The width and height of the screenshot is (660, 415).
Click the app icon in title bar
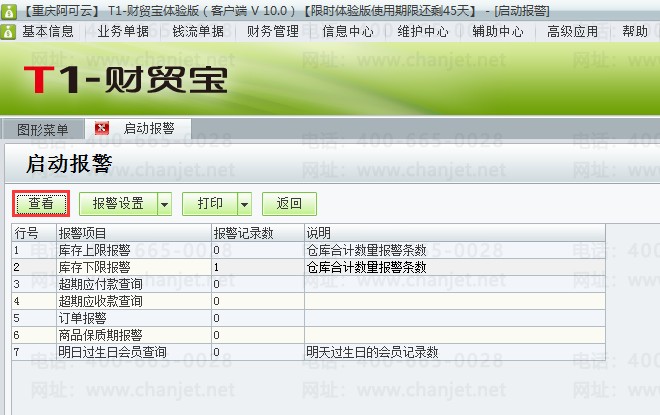[8, 11]
